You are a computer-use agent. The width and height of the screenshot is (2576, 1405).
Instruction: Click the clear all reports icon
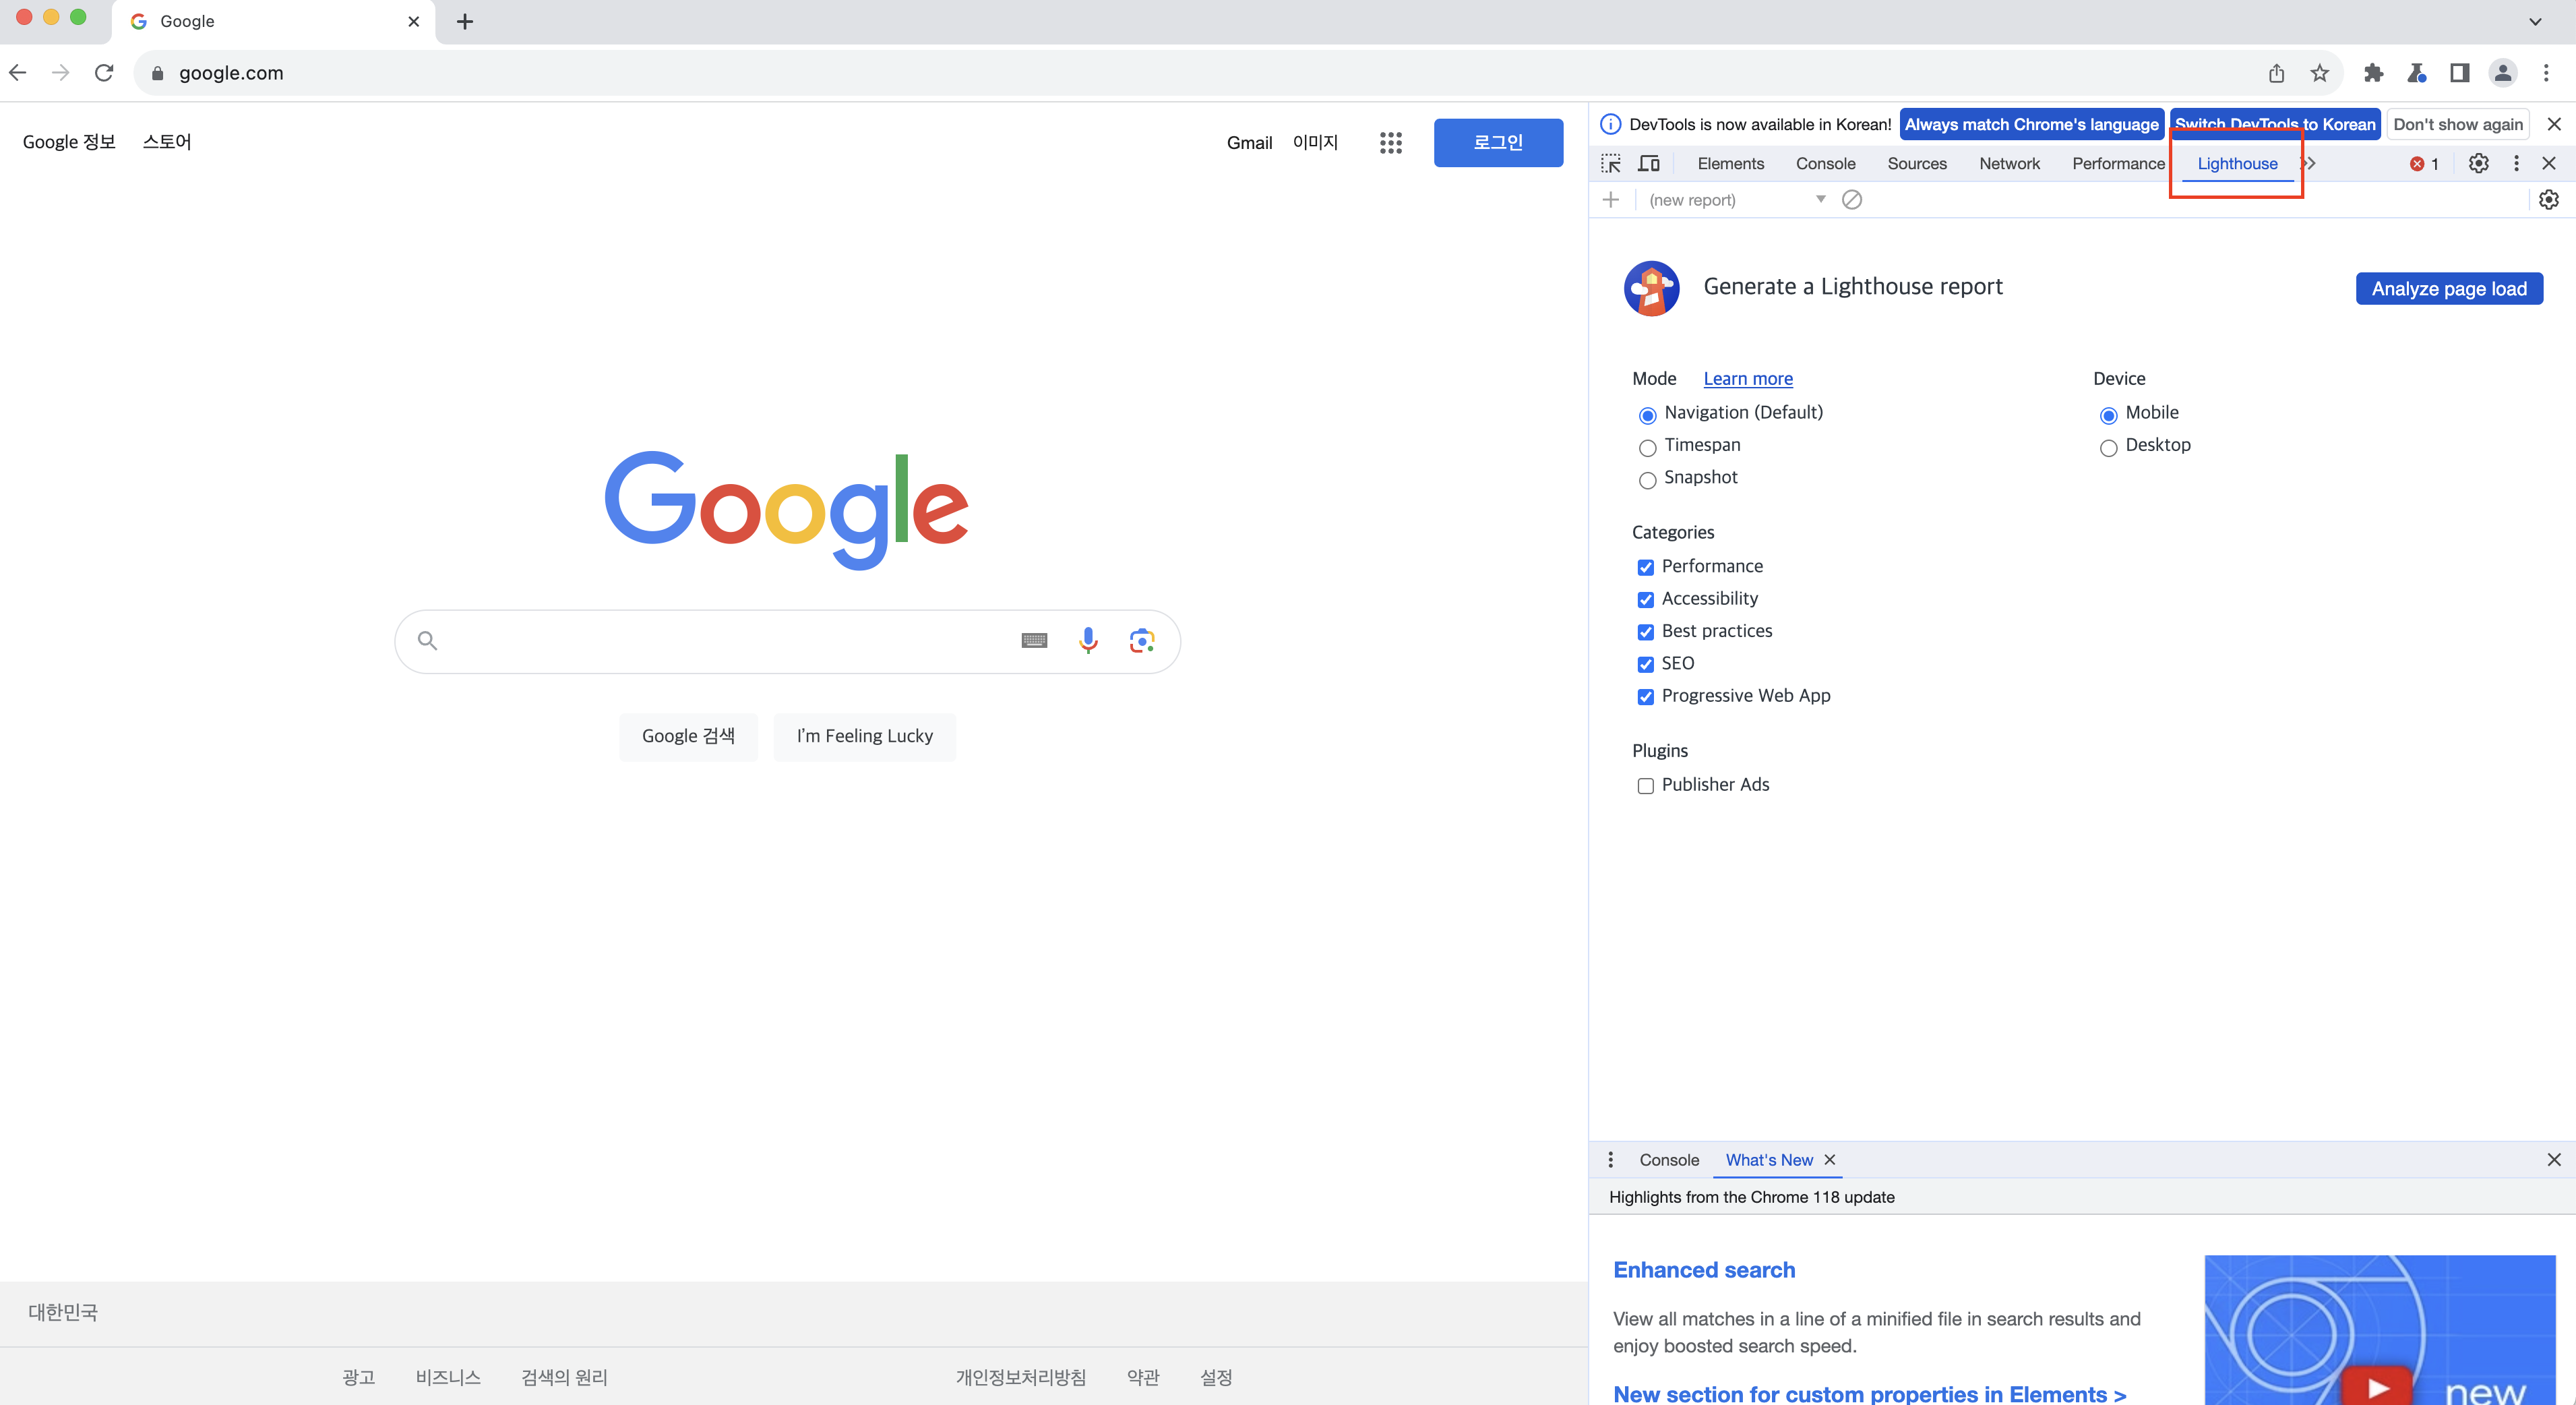pos(1852,200)
